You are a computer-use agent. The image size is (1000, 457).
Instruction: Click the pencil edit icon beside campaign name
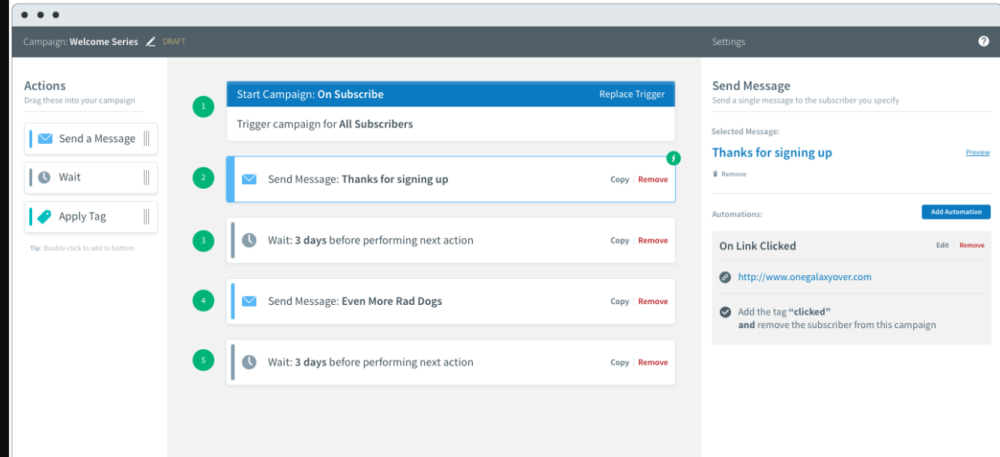151,42
